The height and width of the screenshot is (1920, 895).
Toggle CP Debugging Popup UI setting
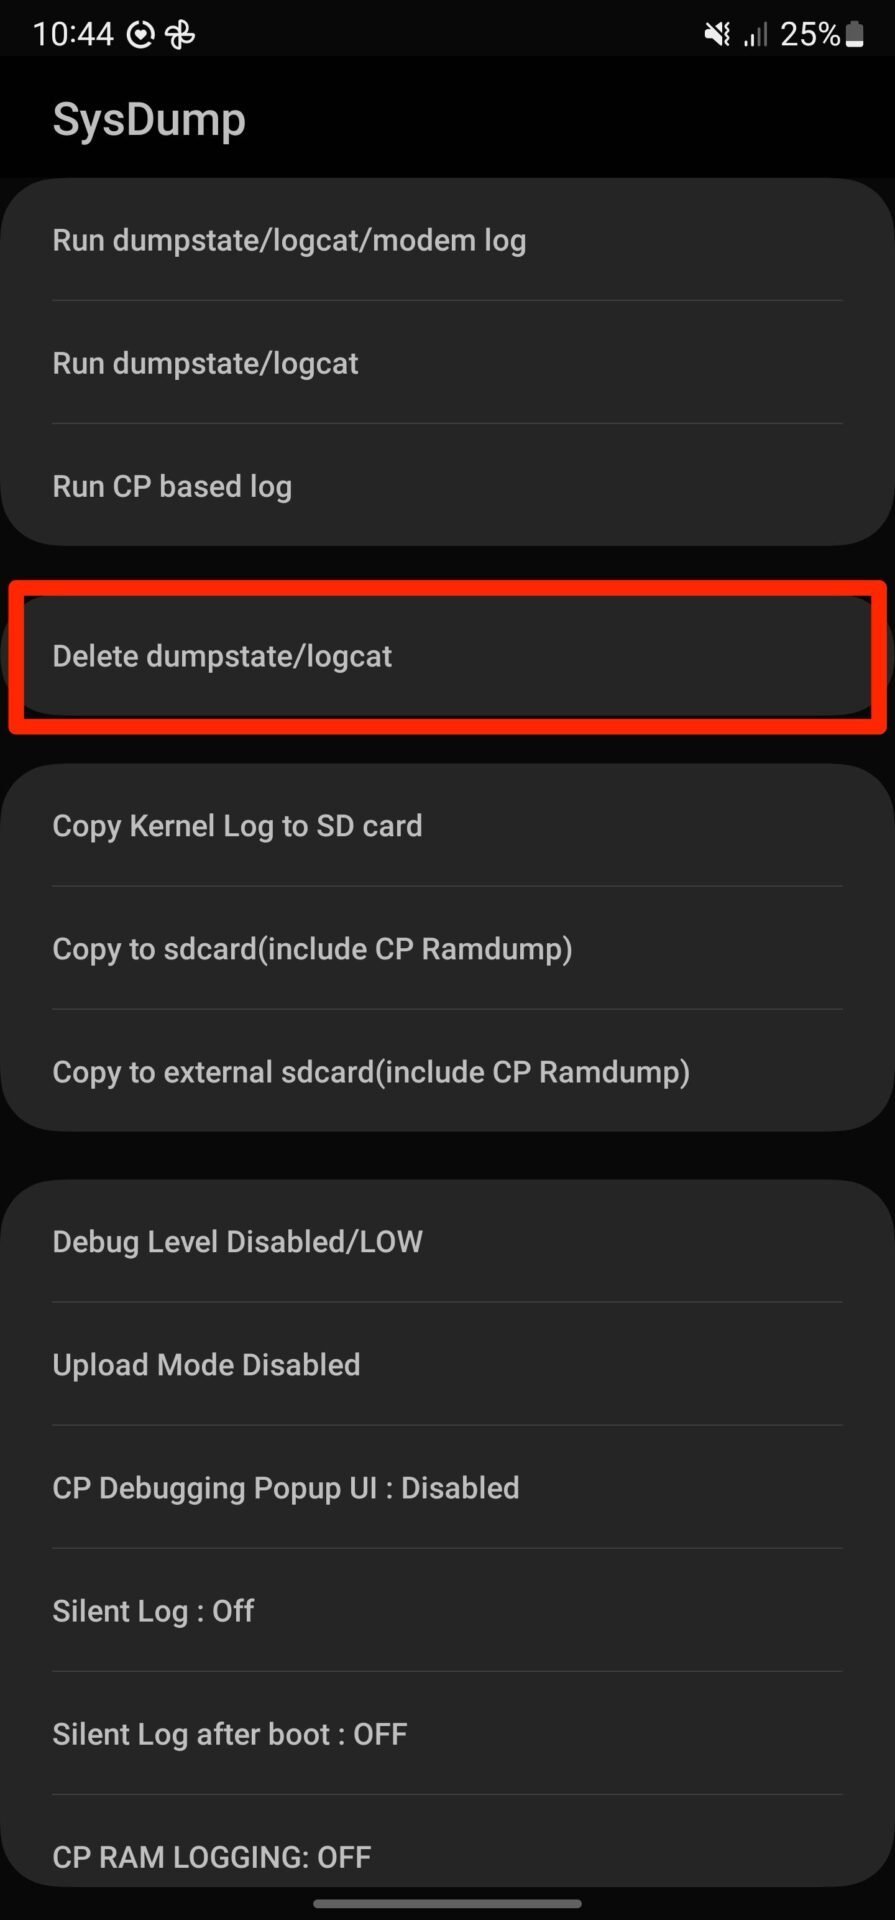coord(447,1488)
